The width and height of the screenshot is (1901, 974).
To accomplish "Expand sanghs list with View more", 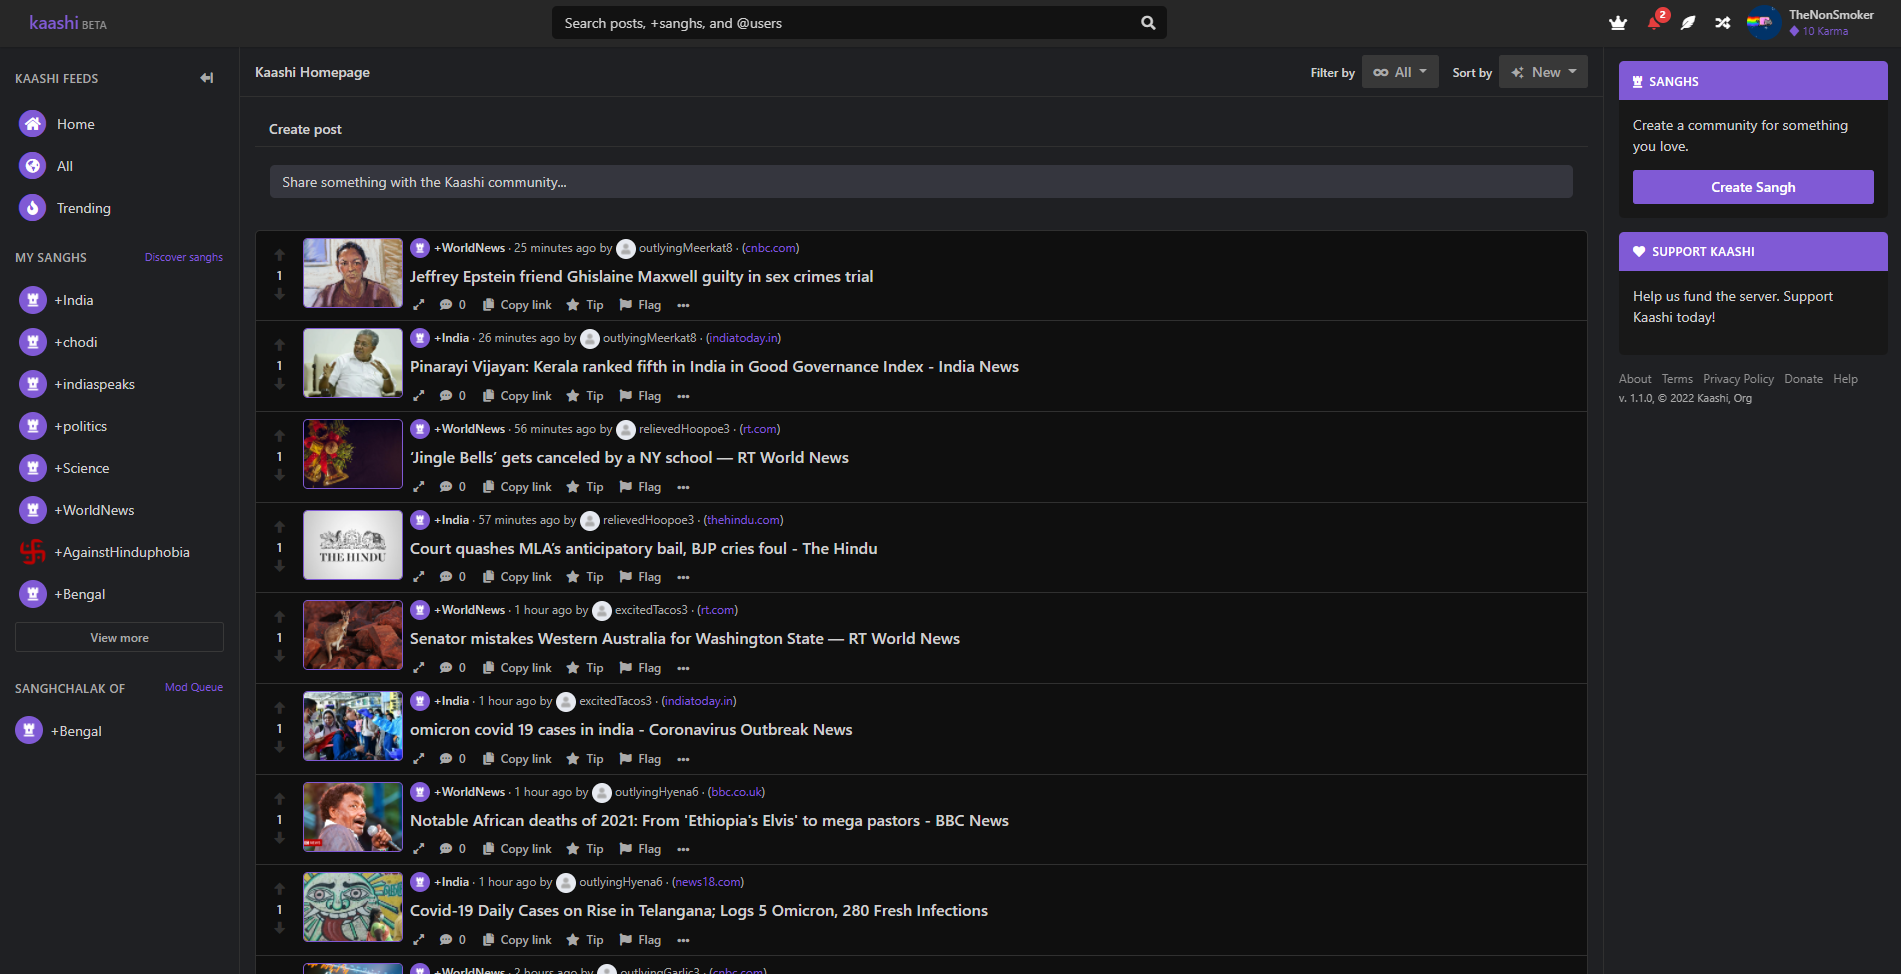I will (x=119, y=638).
